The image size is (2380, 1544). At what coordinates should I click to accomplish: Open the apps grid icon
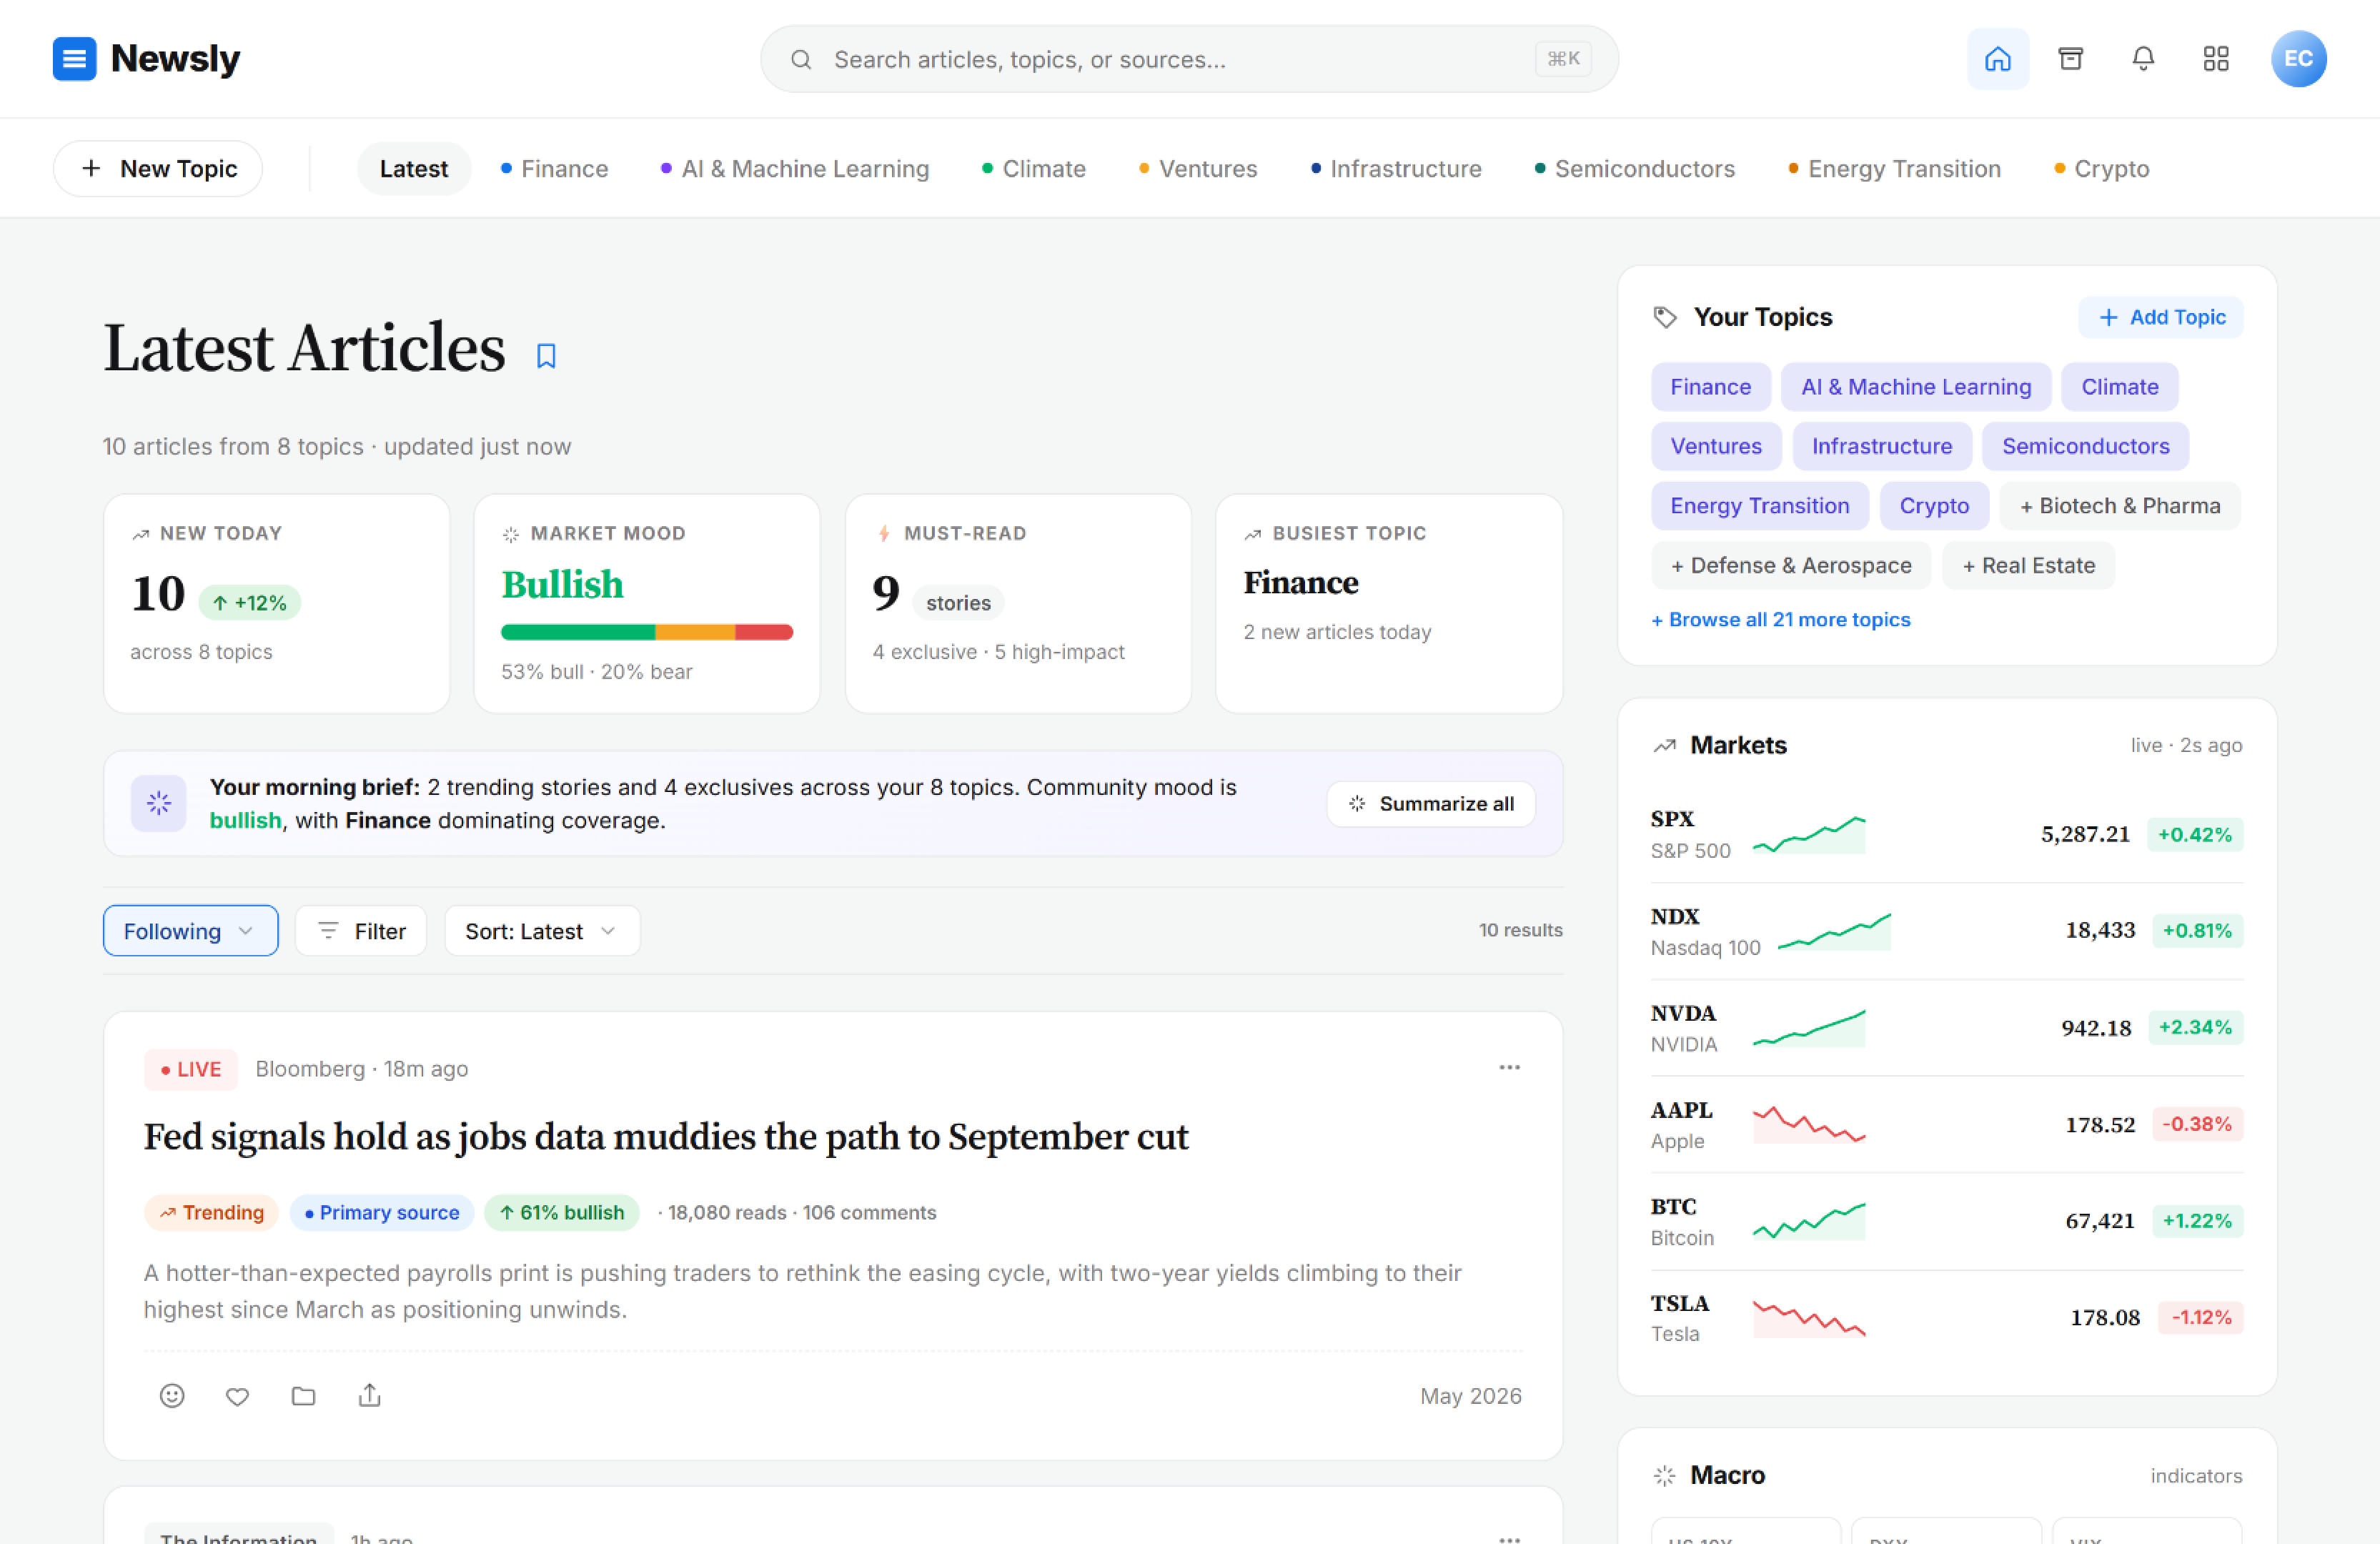[2215, 59]
